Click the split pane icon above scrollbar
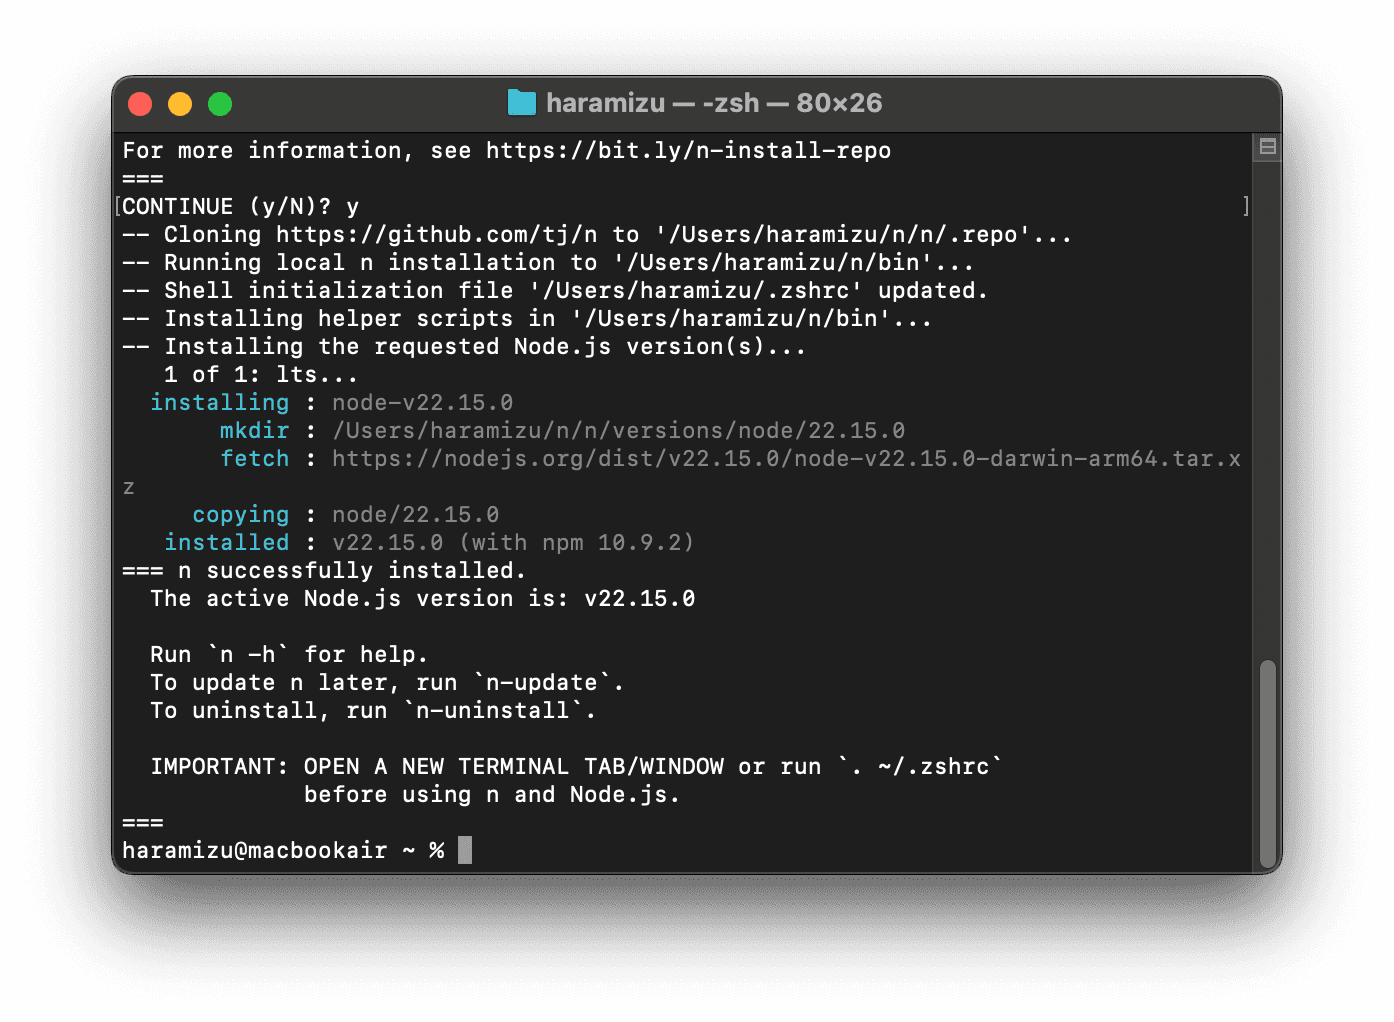Viewport: 1394px width, 1022px height. (x=1267, y=147)
